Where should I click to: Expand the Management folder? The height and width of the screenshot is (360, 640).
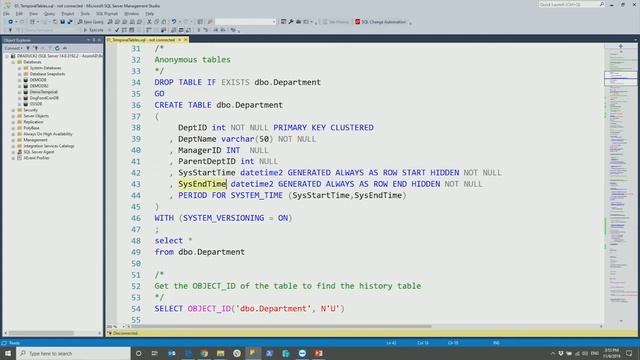13,140
